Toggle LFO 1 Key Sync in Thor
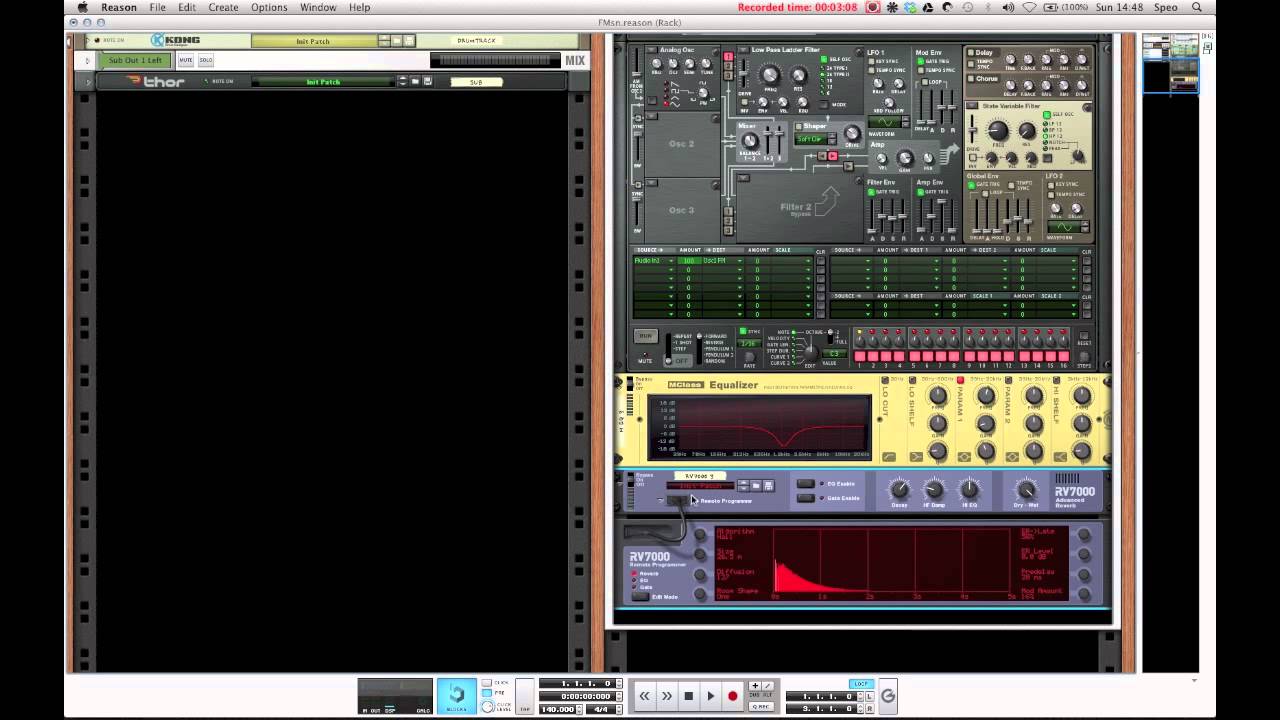 [871, 61]
